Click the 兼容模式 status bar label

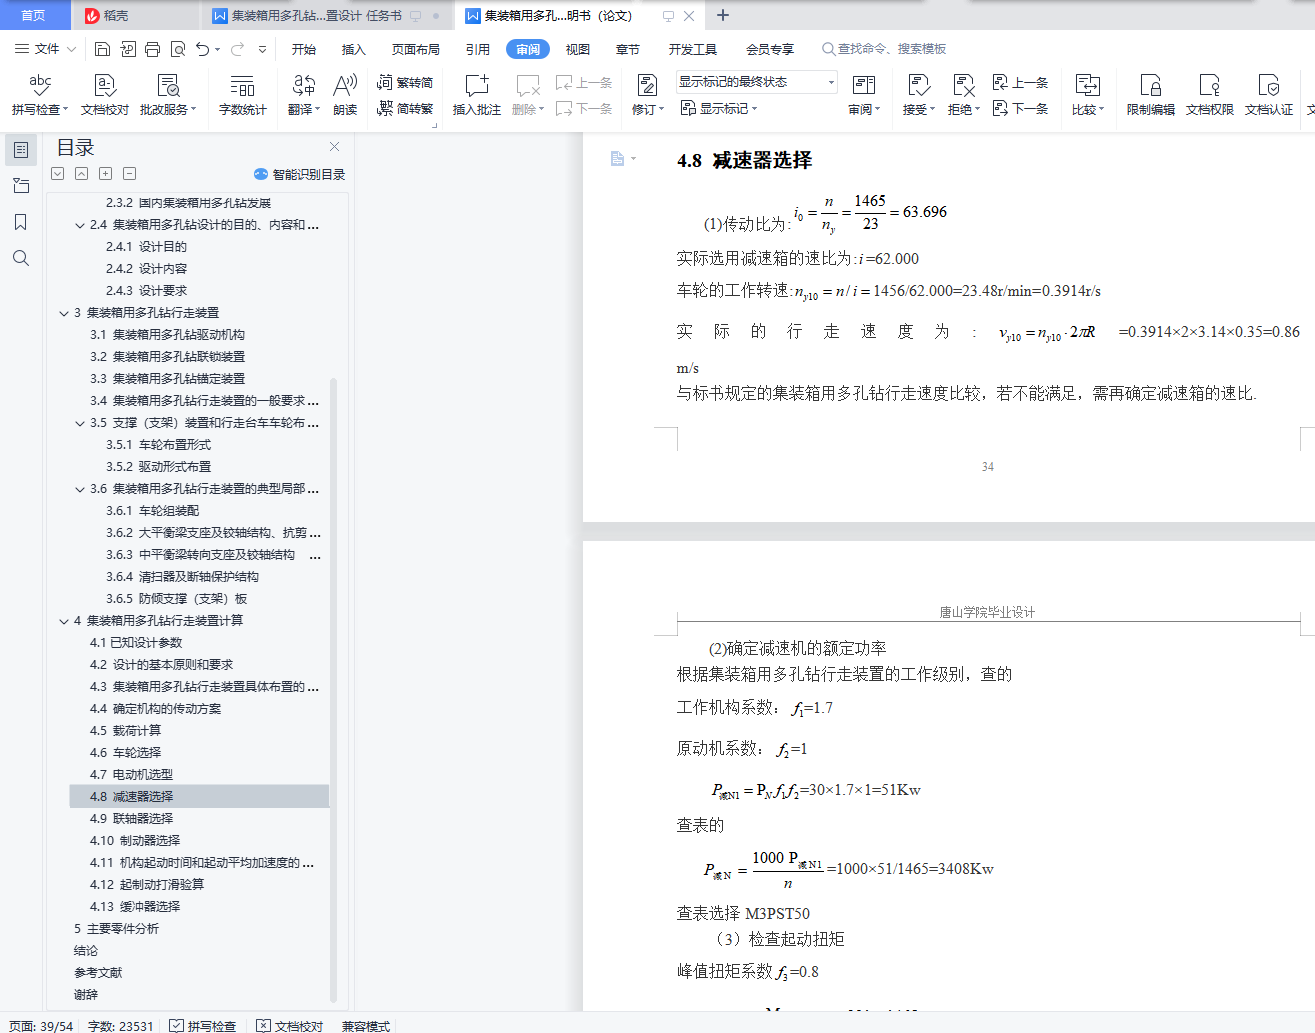[x=366, y=1026]
